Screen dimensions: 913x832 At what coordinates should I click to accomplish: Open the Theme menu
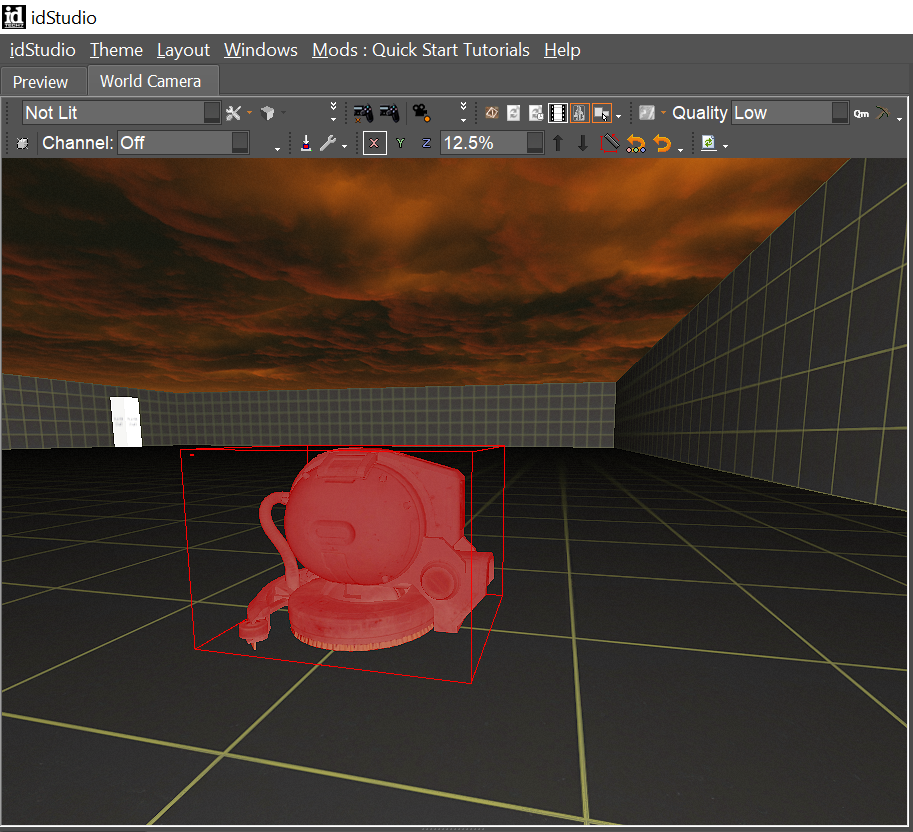[116, 50]
